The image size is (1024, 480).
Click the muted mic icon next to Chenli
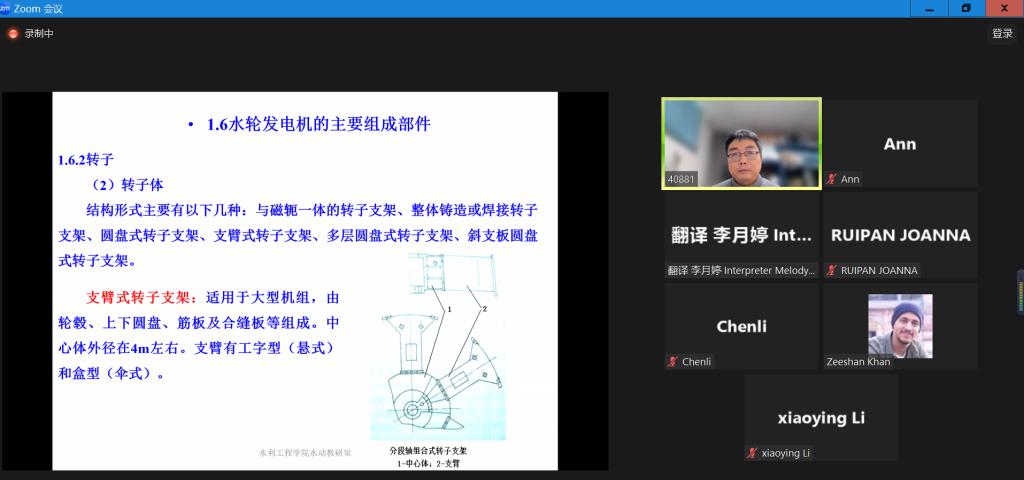[x=673, y=362]
